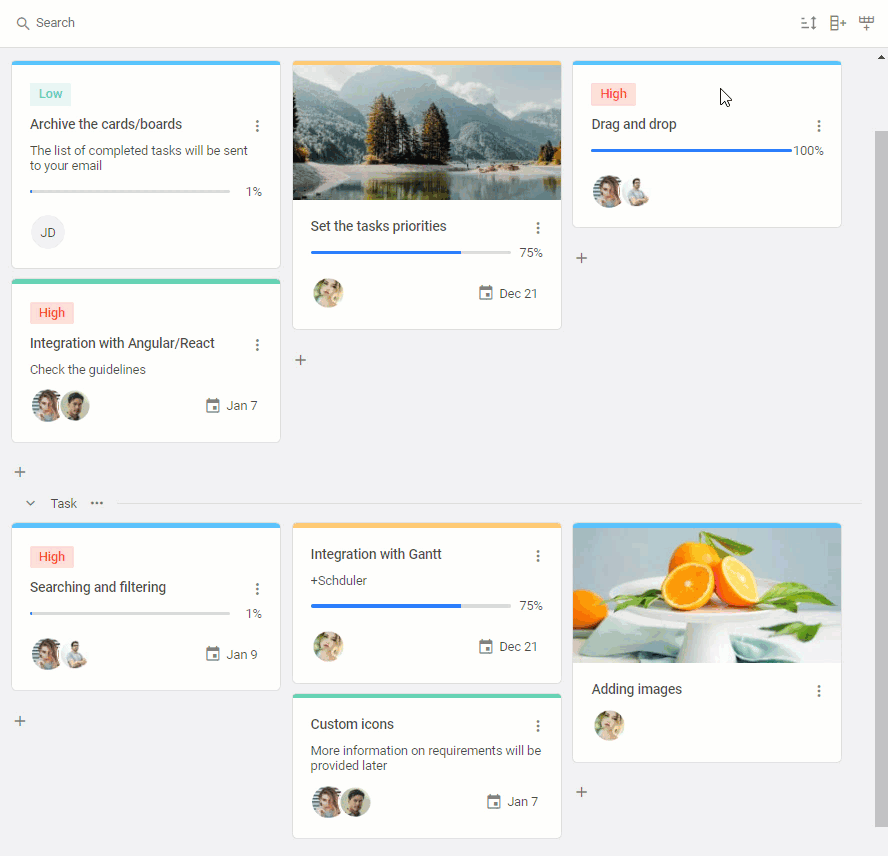Click the JD user avatar
The width and height of the screenshot is (888, 856).
tap(48, 232)
